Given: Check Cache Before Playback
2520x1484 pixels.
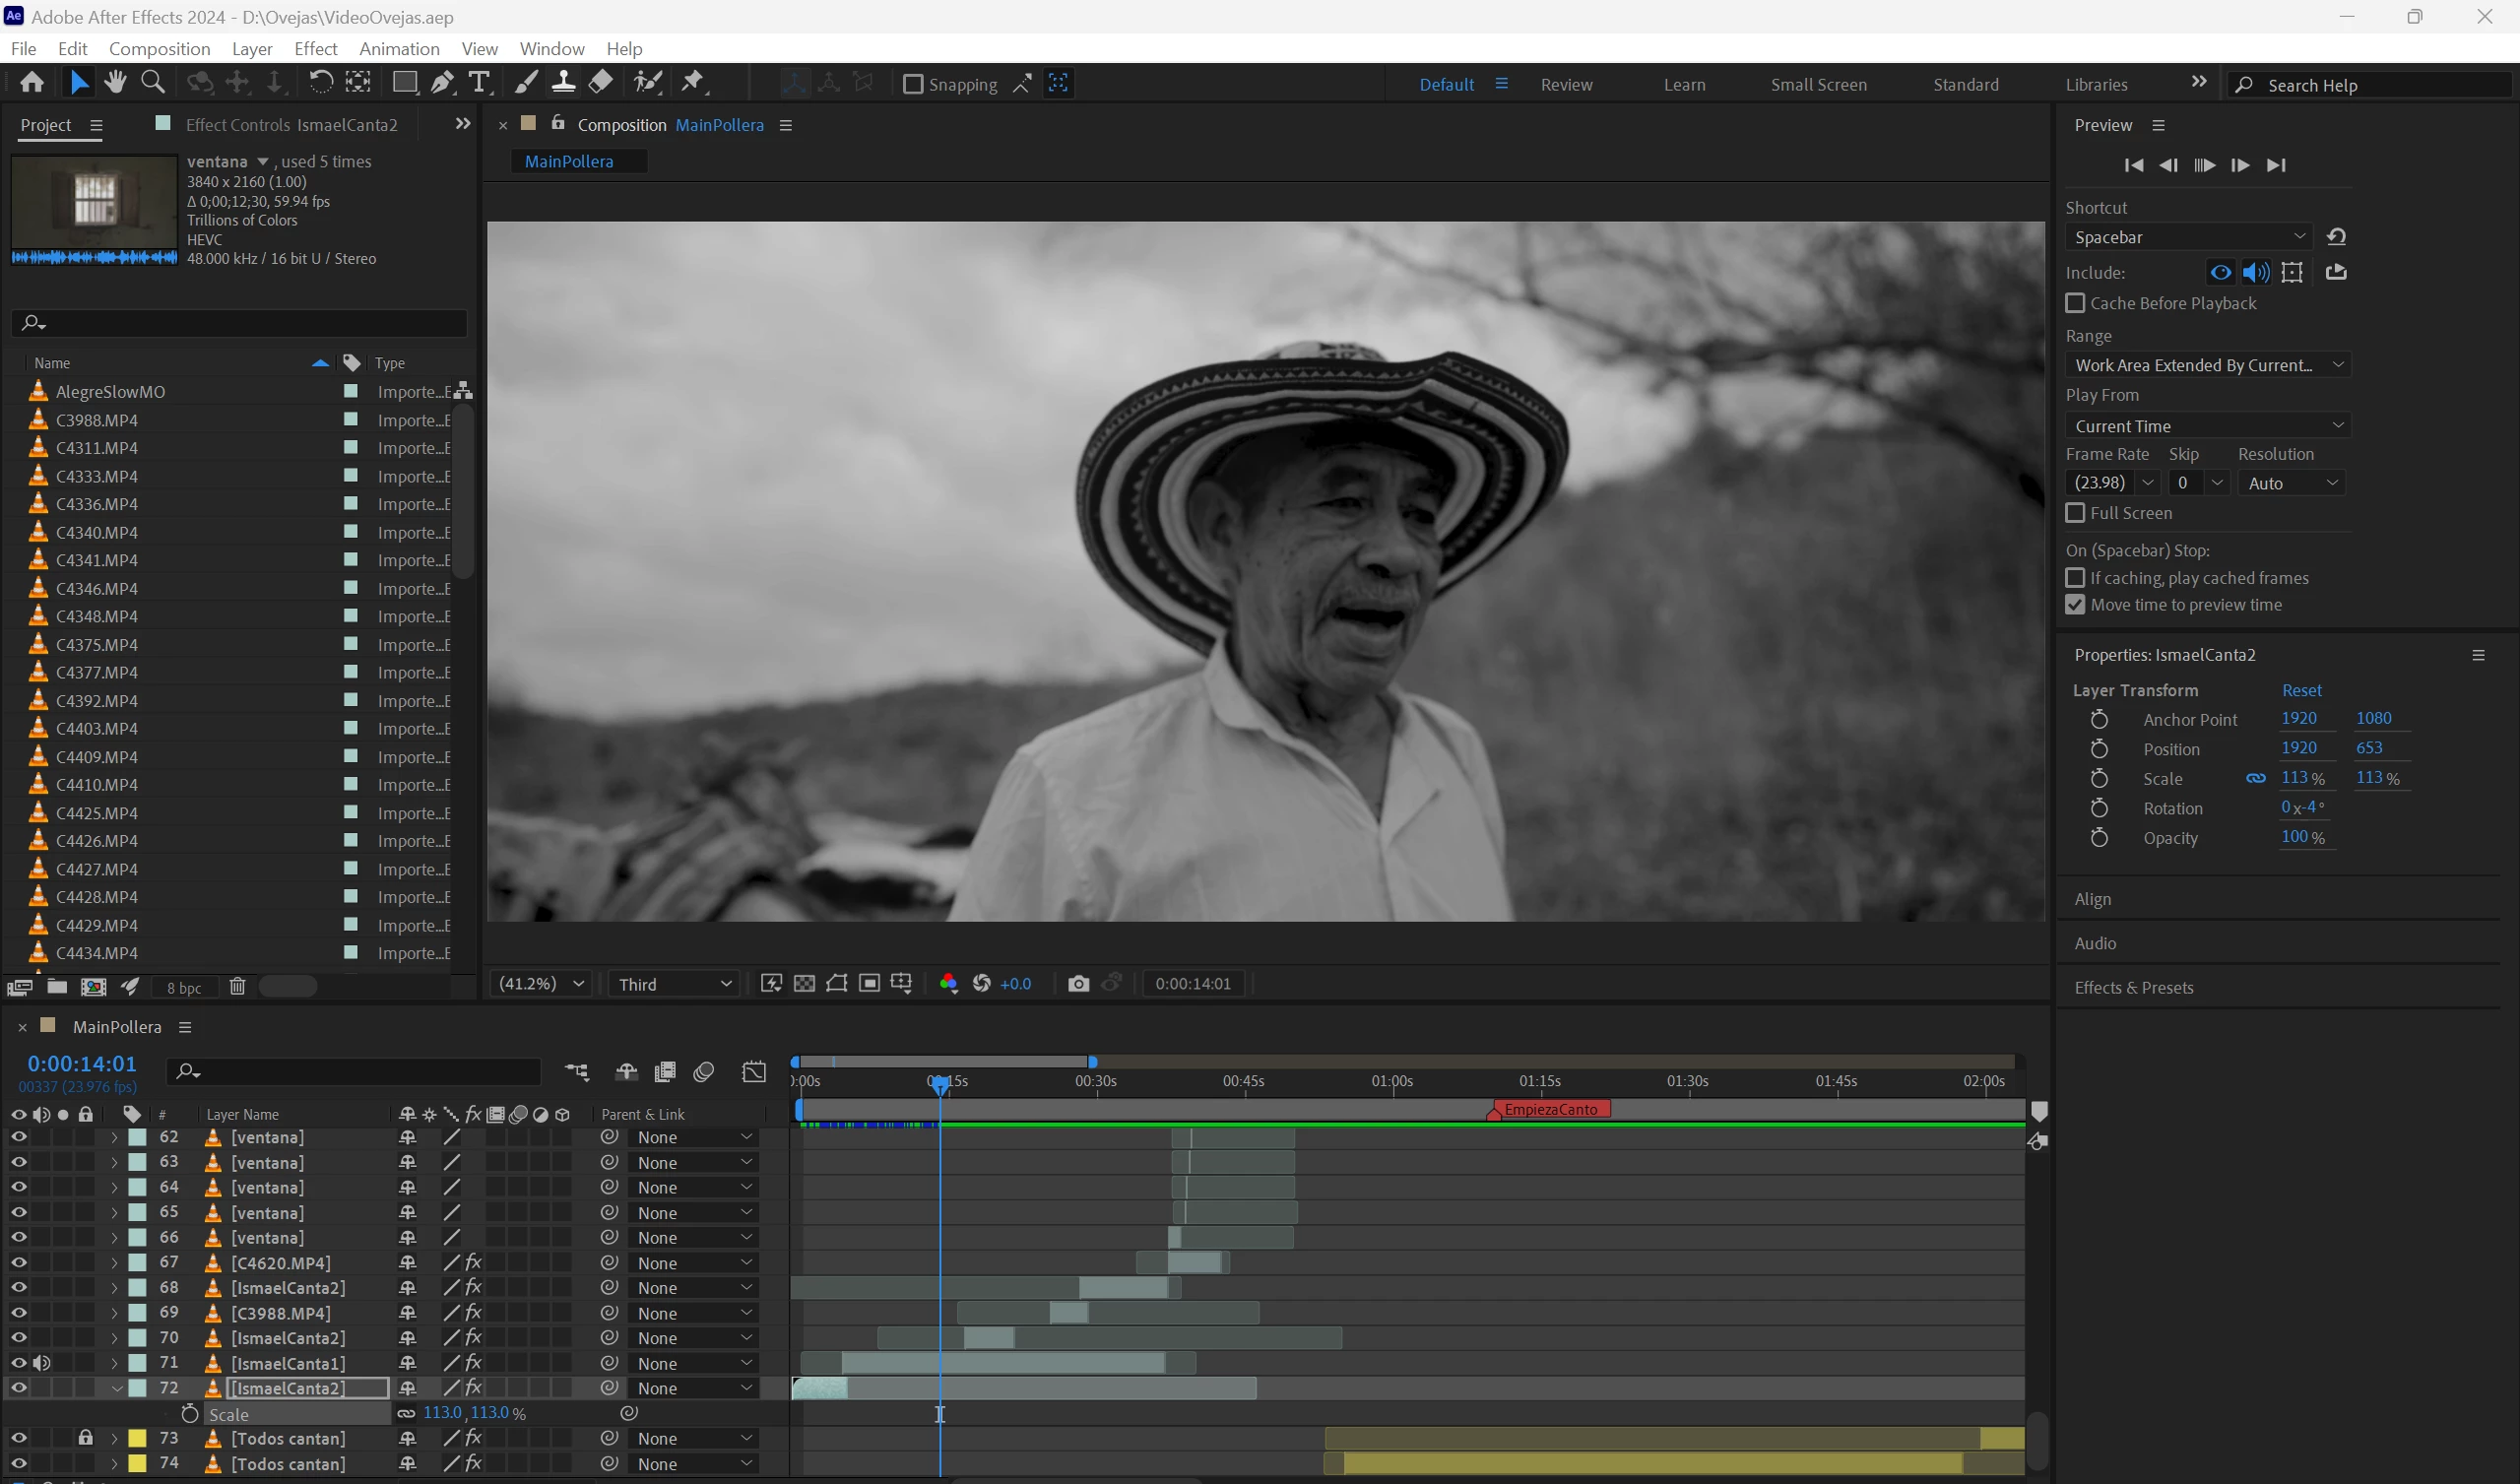Looking at the screenshot, I should pos(2075,303).
